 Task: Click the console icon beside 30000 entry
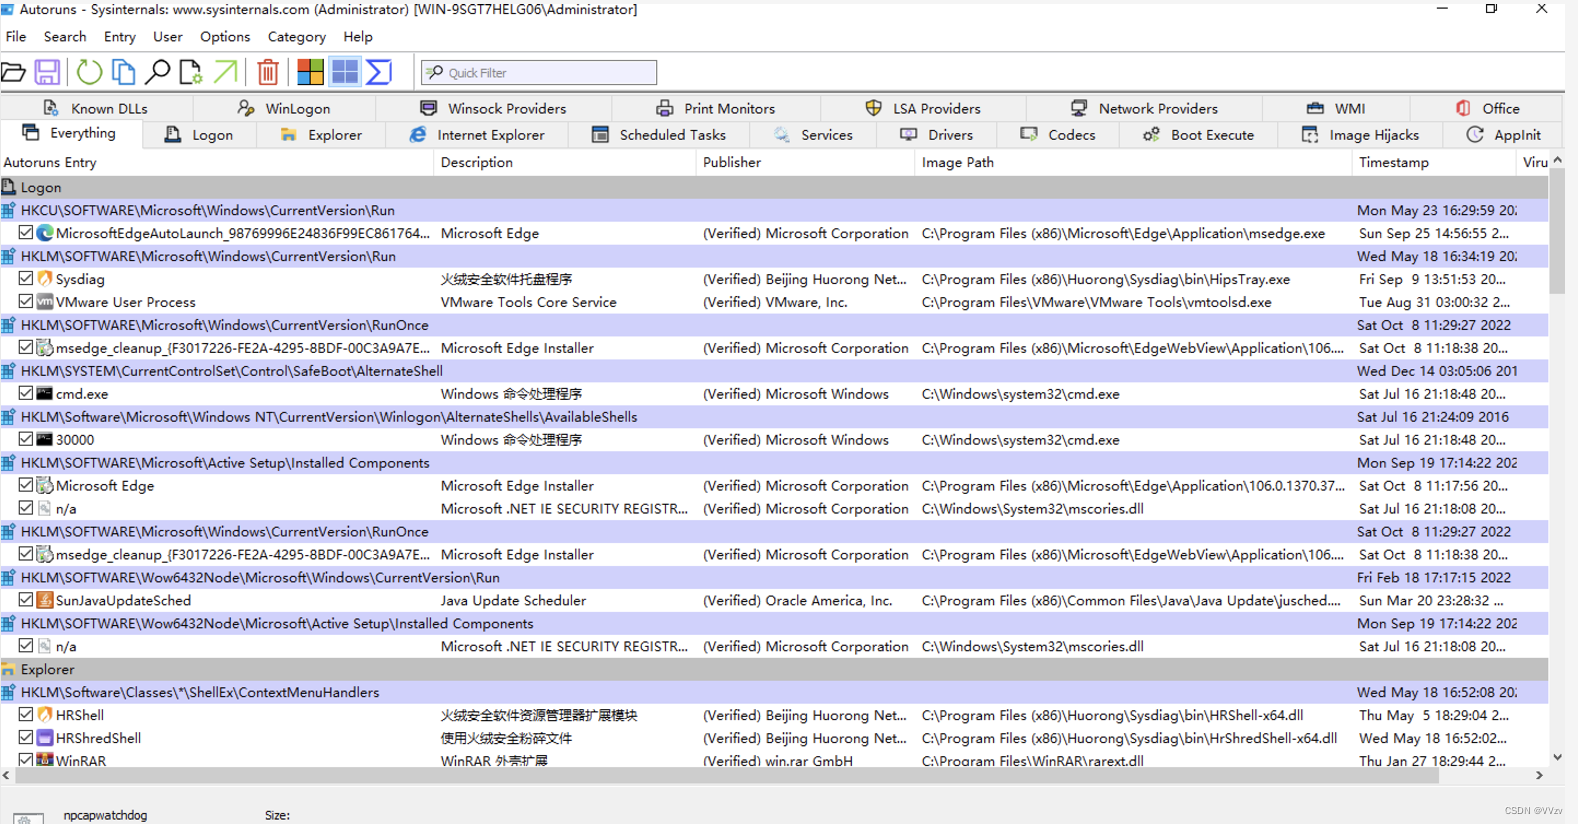pyautogui.click(x=45, y=440)
